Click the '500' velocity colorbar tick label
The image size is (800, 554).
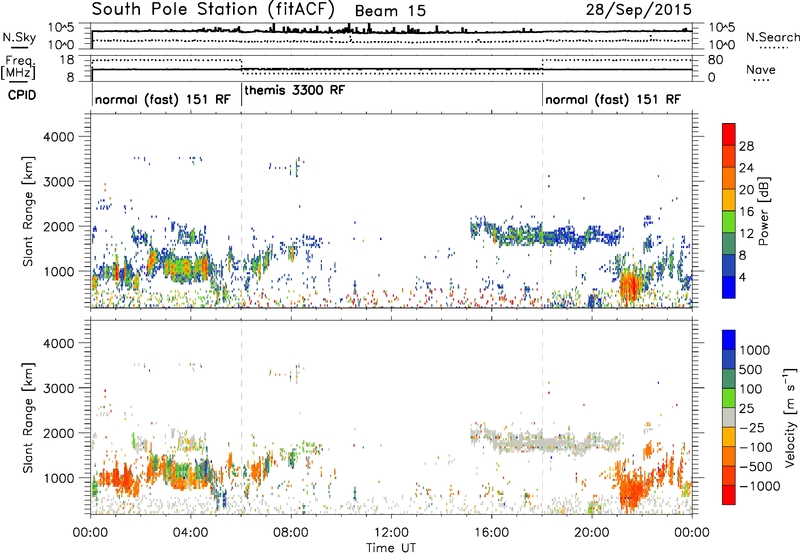coord(750,369)
